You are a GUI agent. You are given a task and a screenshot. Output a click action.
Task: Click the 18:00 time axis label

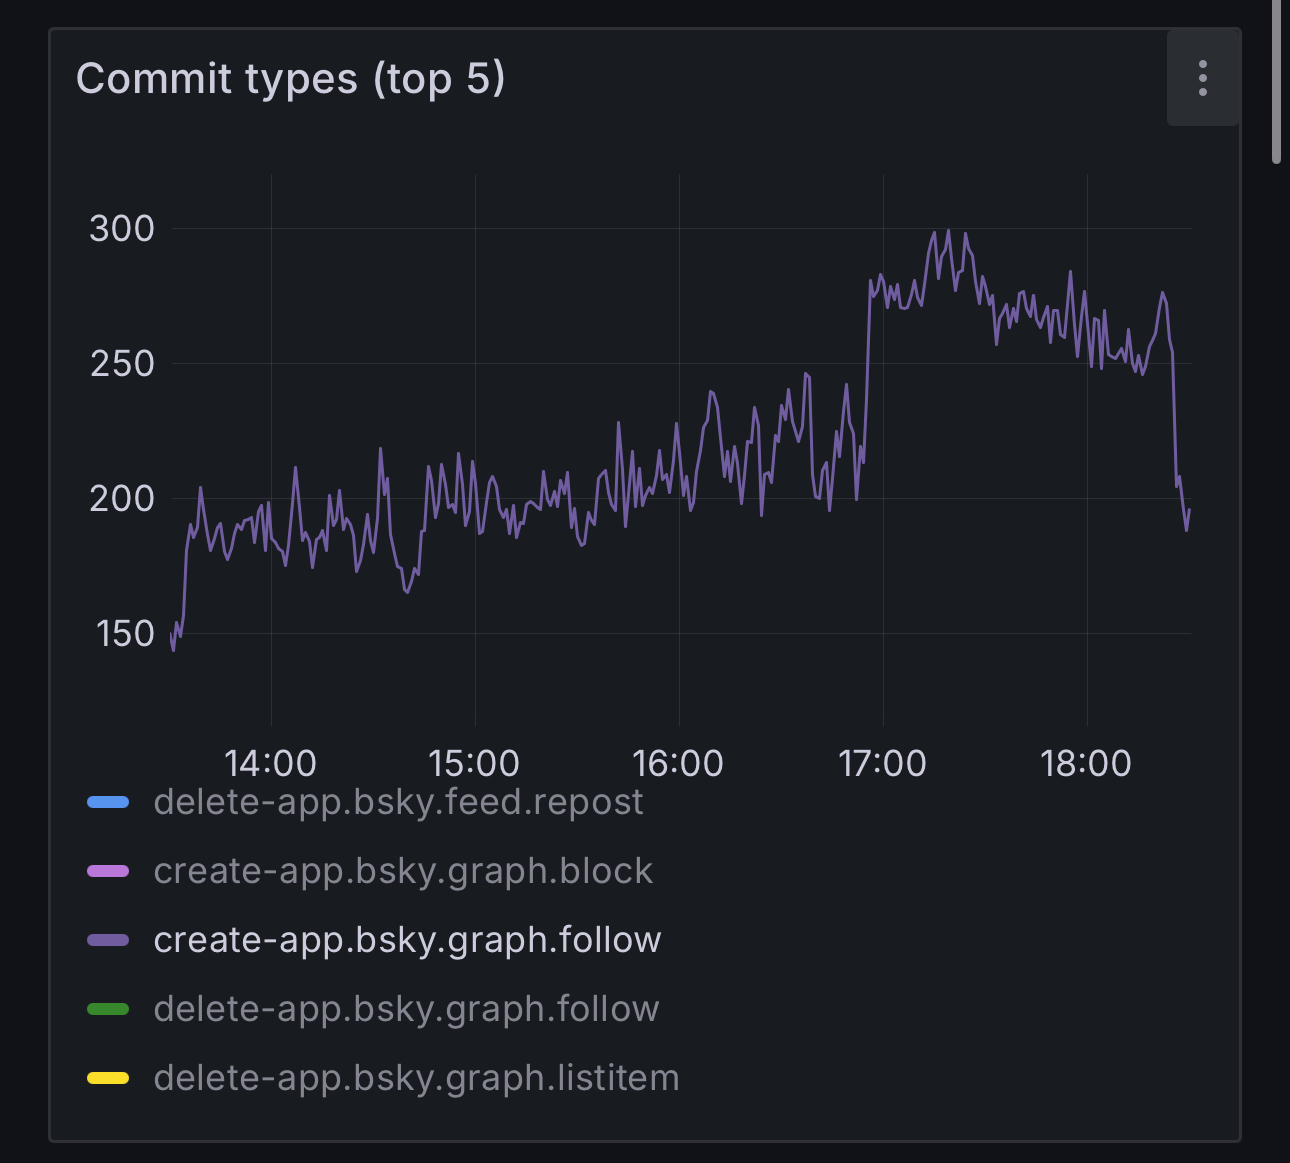(1086, 763)
